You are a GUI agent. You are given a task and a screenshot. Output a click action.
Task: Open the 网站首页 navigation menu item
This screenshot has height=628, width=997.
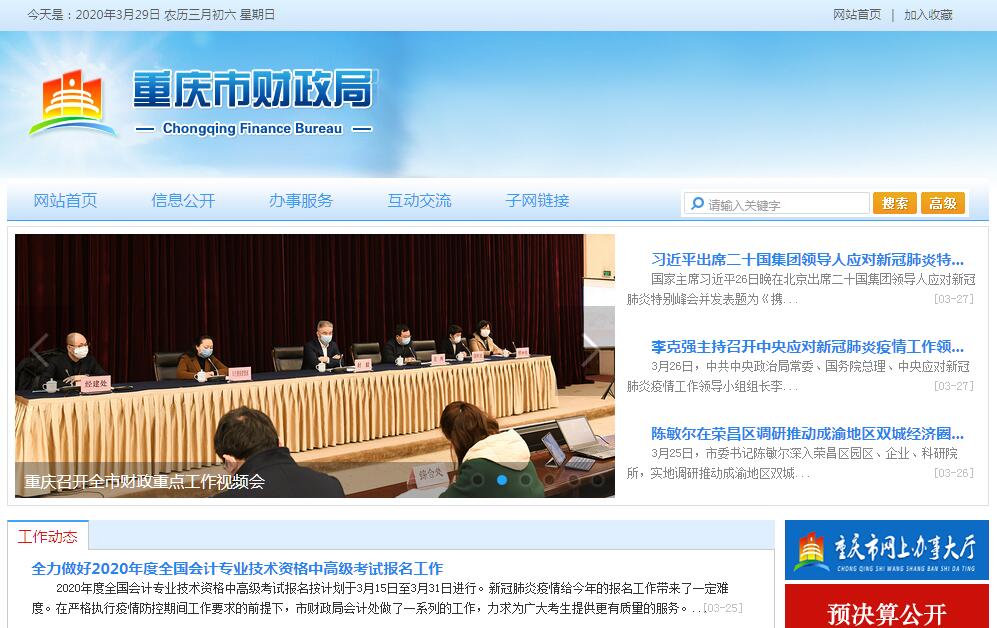pos(65,201)
